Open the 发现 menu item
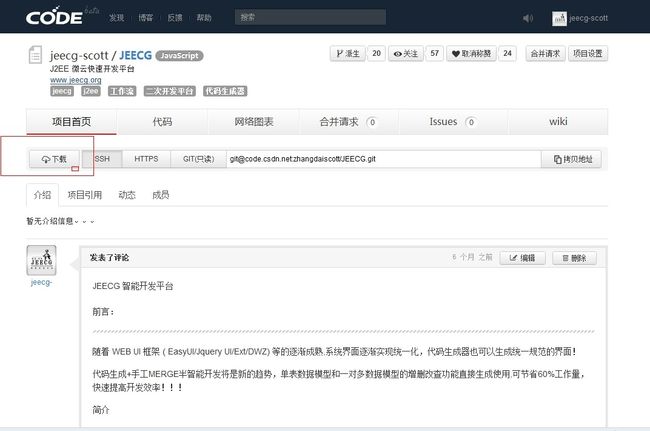This screenshot has width=650, height=431. (116, 18)
